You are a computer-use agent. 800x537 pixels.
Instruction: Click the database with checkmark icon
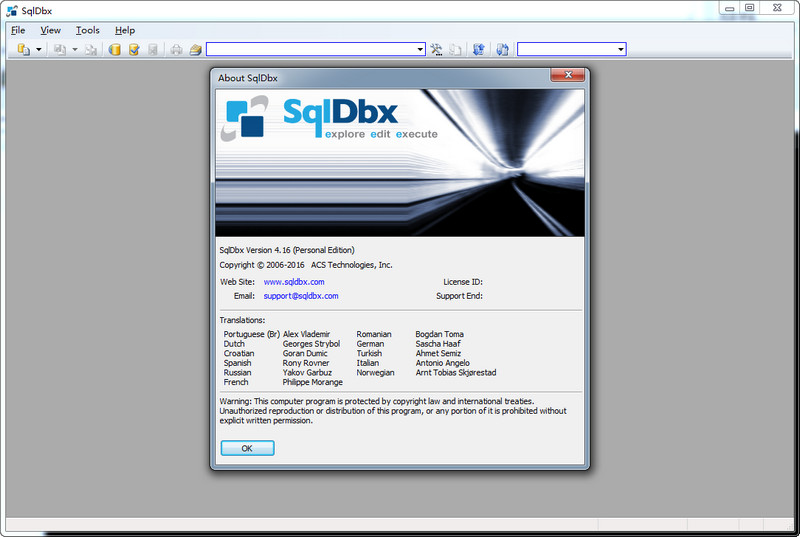point(134,49)
